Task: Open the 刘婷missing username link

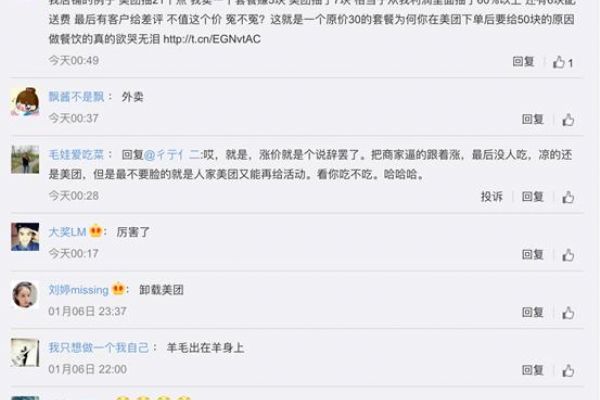Action: pos(78,290)
